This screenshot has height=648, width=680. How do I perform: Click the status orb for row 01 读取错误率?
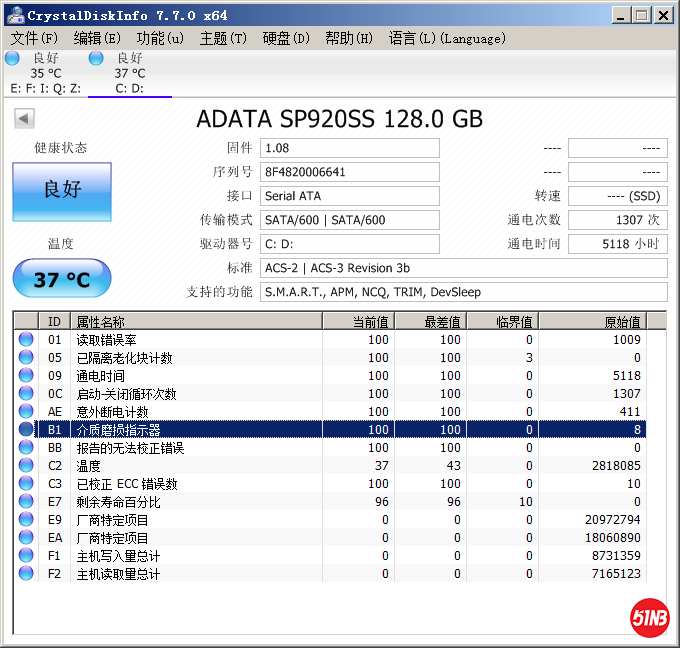pos(26,340)
